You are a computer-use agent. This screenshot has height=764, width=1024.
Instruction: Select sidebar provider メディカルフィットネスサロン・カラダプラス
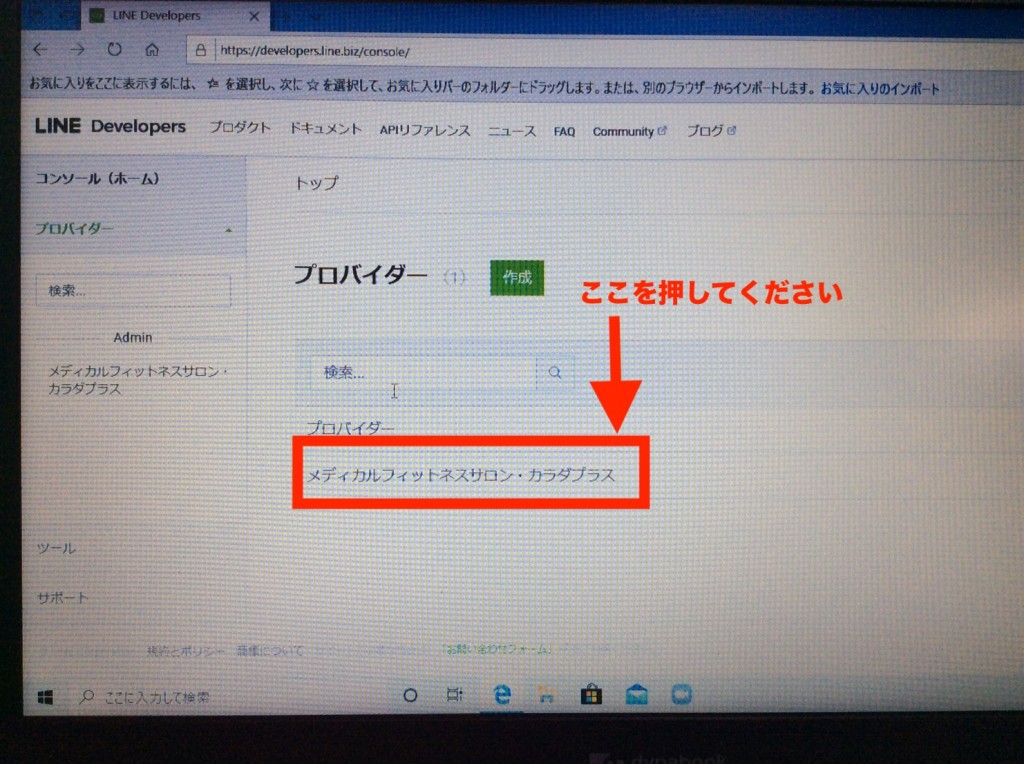(x=138, y=380)
